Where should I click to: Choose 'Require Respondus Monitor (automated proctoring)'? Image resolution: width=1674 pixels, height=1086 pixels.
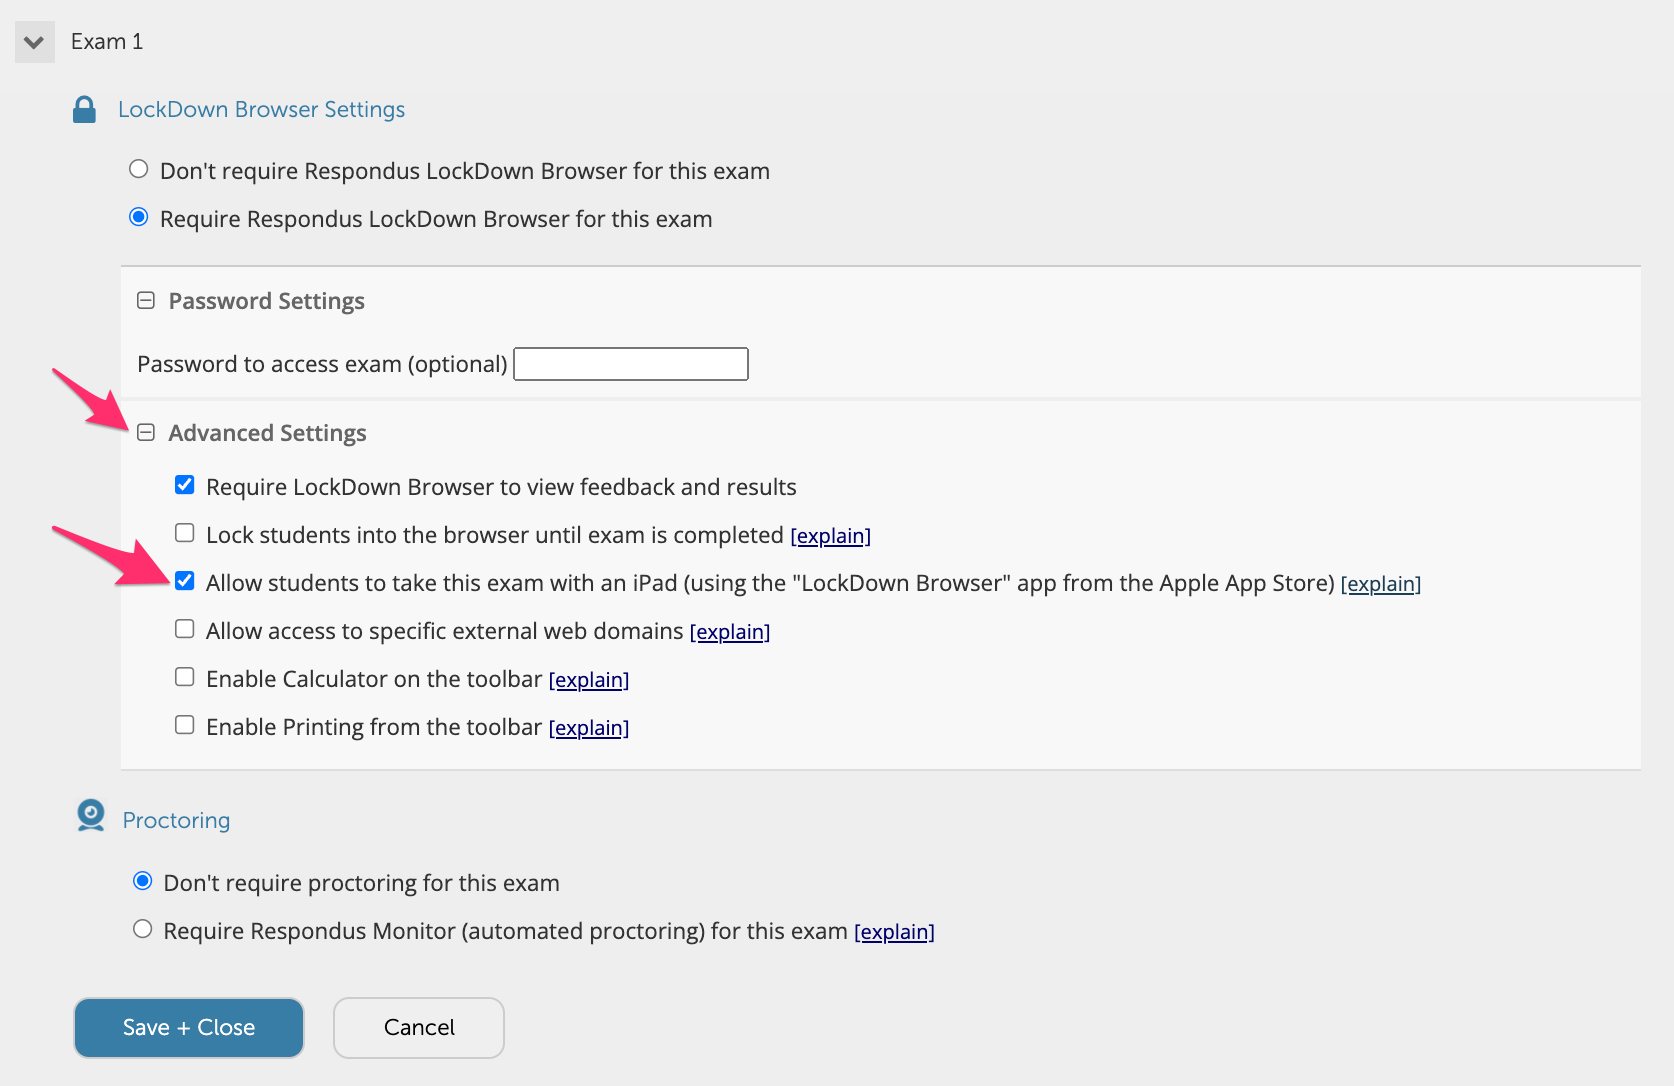pyautogui.click(x=142, y=928)
